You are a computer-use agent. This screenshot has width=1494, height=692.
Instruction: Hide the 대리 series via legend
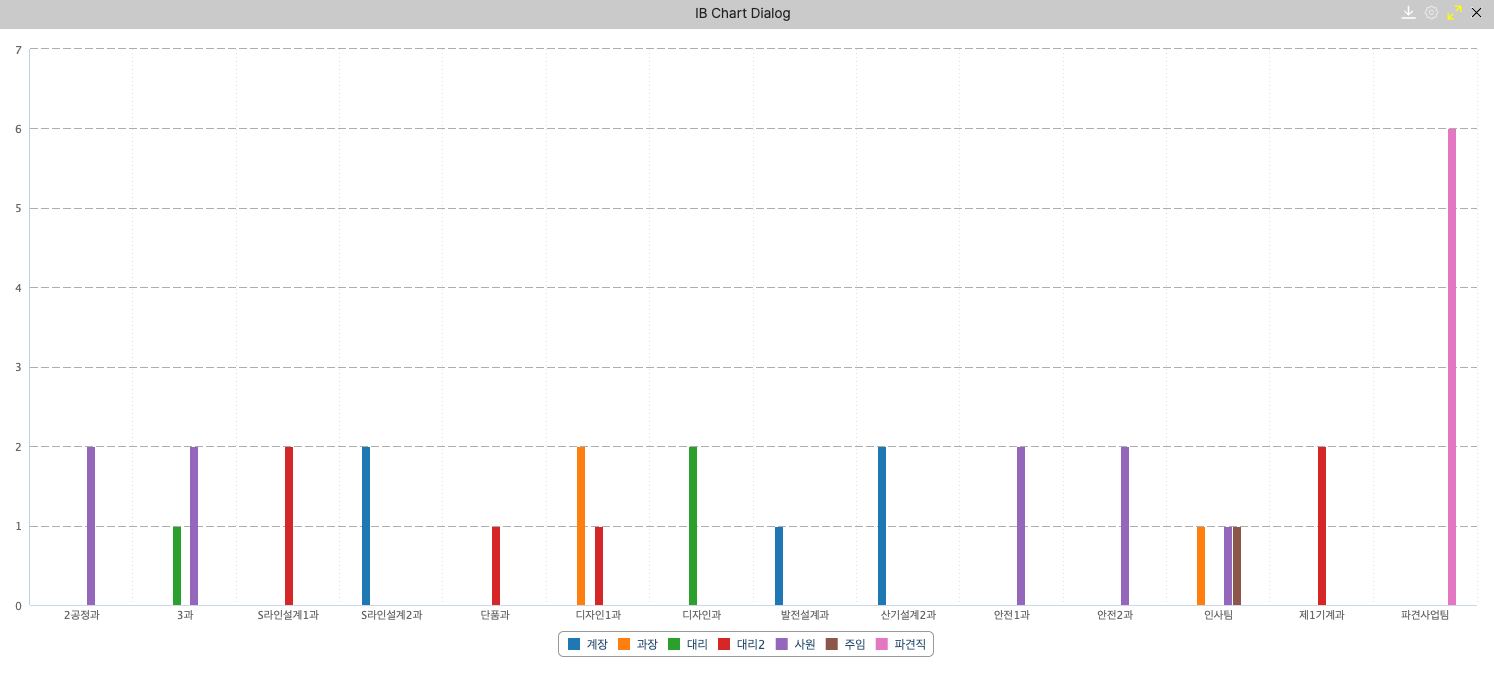click(x=688, y=645)
